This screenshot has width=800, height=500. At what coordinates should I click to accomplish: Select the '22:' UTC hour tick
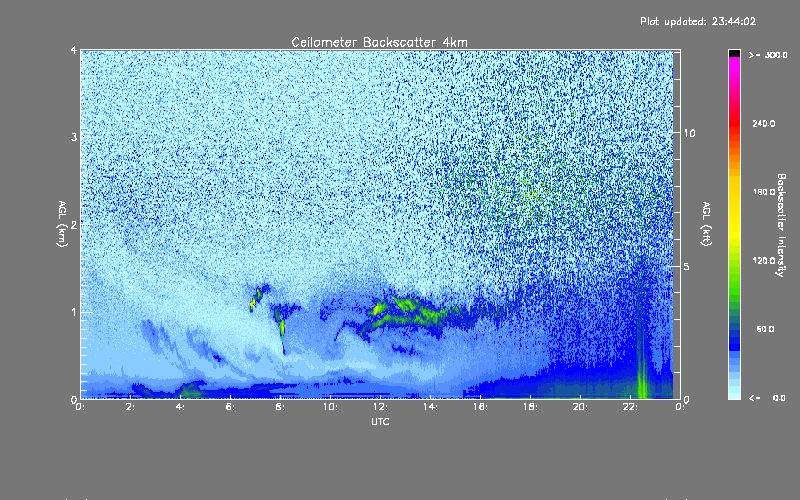(630, 407)
